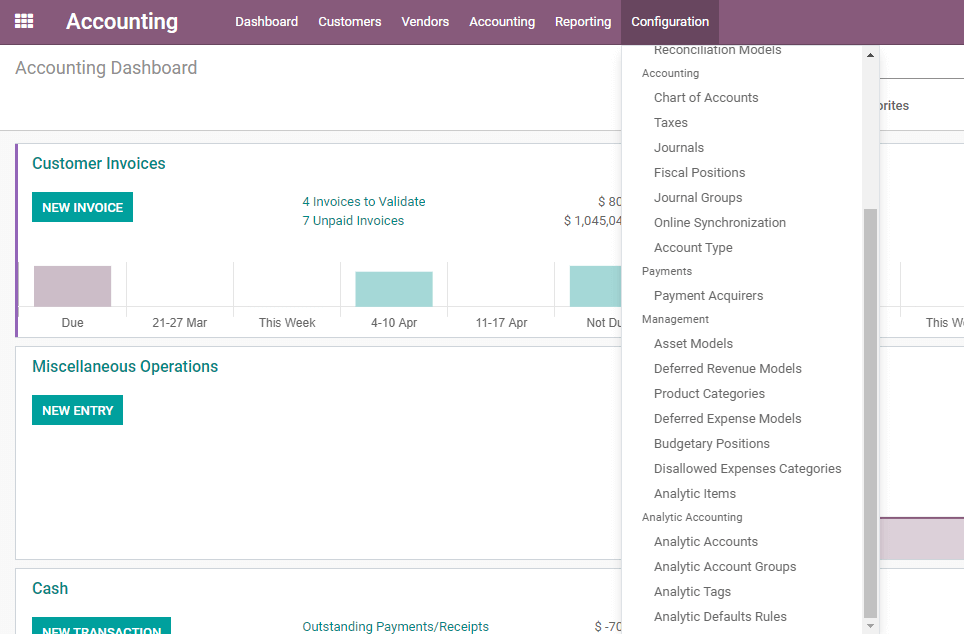Click the '11-17 Apr' chart label
Image resolution: width=964 pixels, height=634 pixels.
(501, 323)
